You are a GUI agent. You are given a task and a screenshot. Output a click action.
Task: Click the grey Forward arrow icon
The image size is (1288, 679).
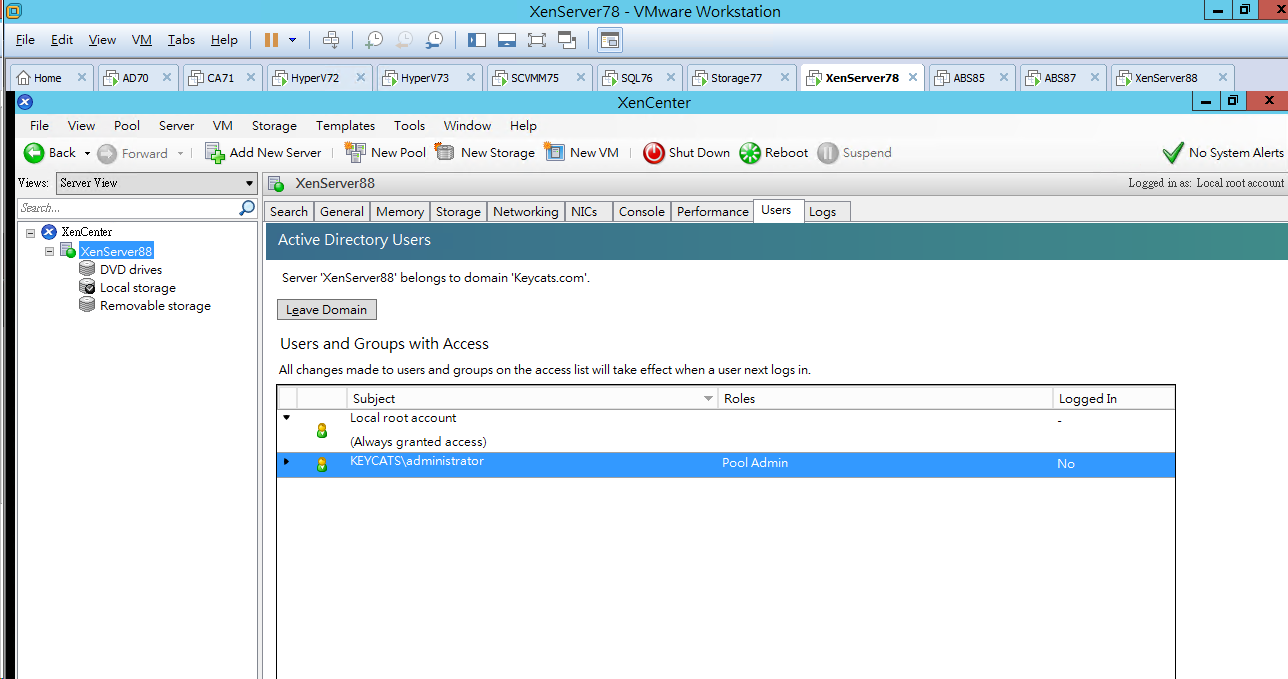tap(107, 153)
